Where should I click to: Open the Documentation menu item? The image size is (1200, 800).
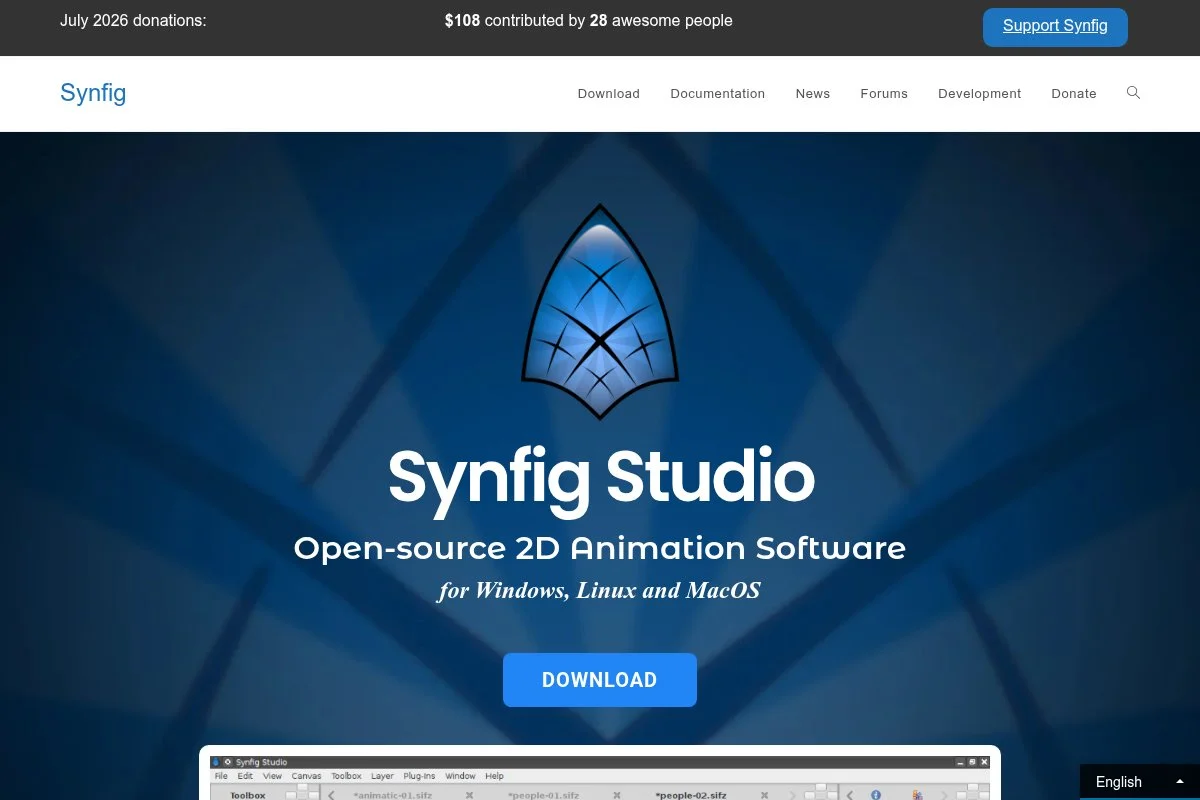click(718, 94)
